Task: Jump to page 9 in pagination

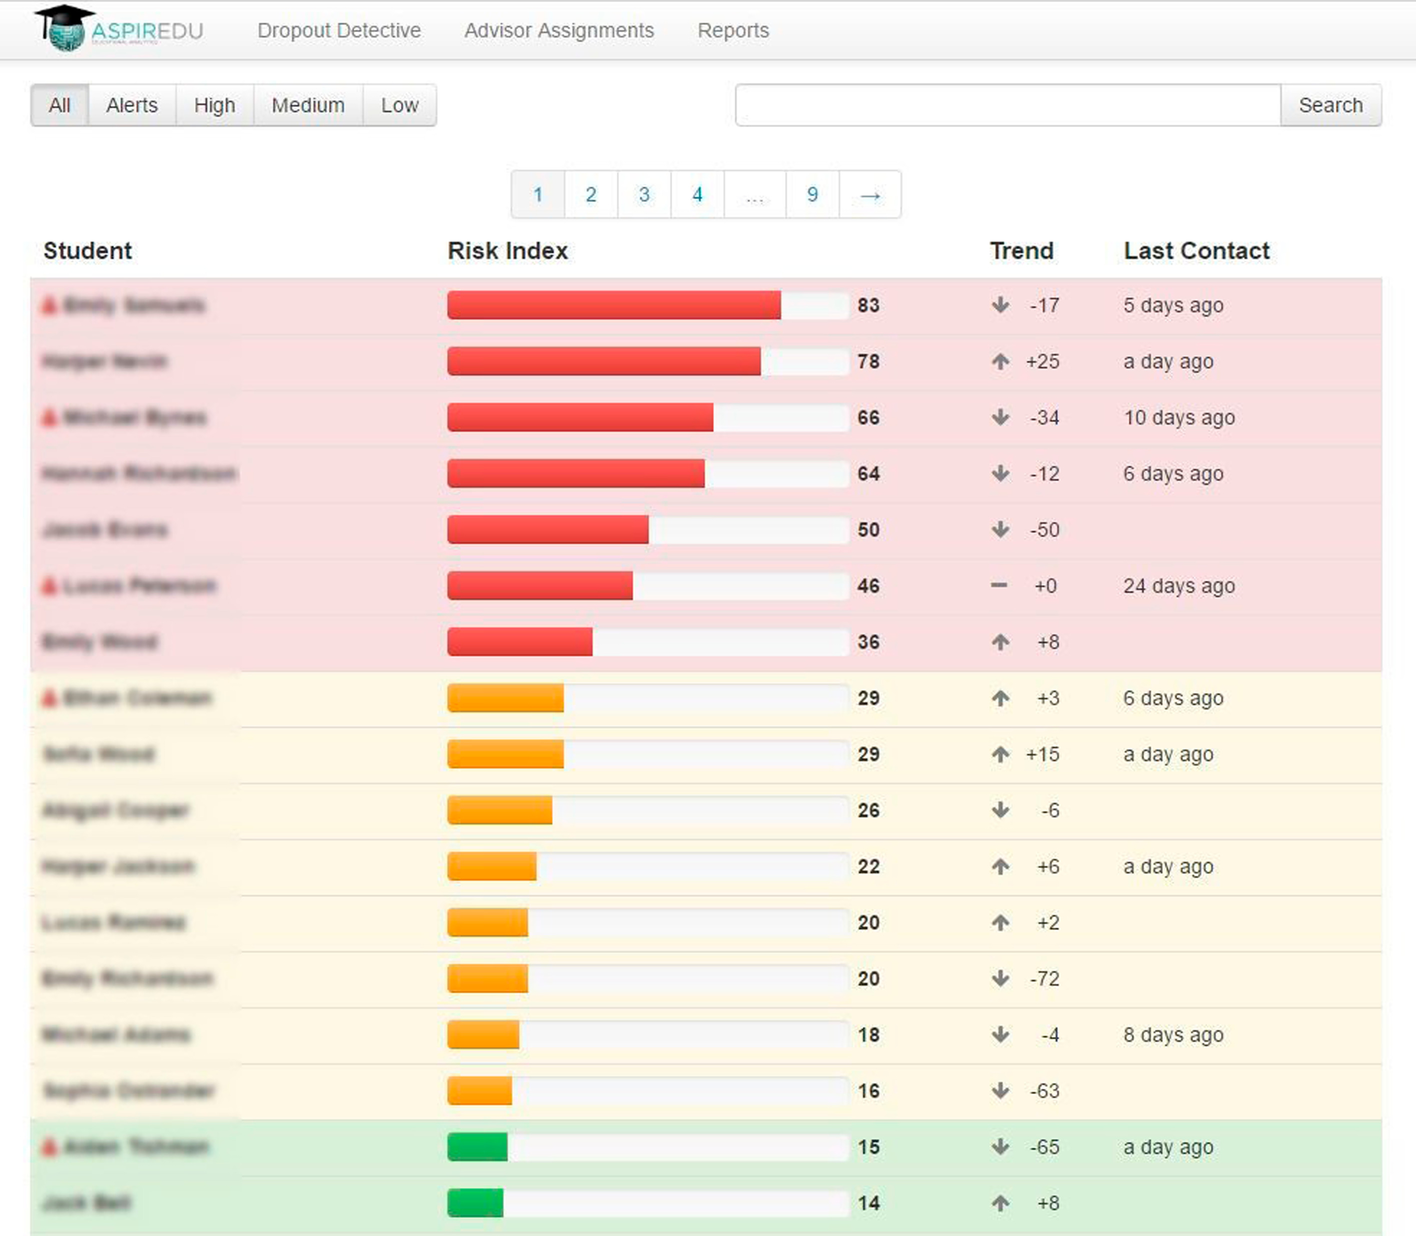Action: (813, 194)
